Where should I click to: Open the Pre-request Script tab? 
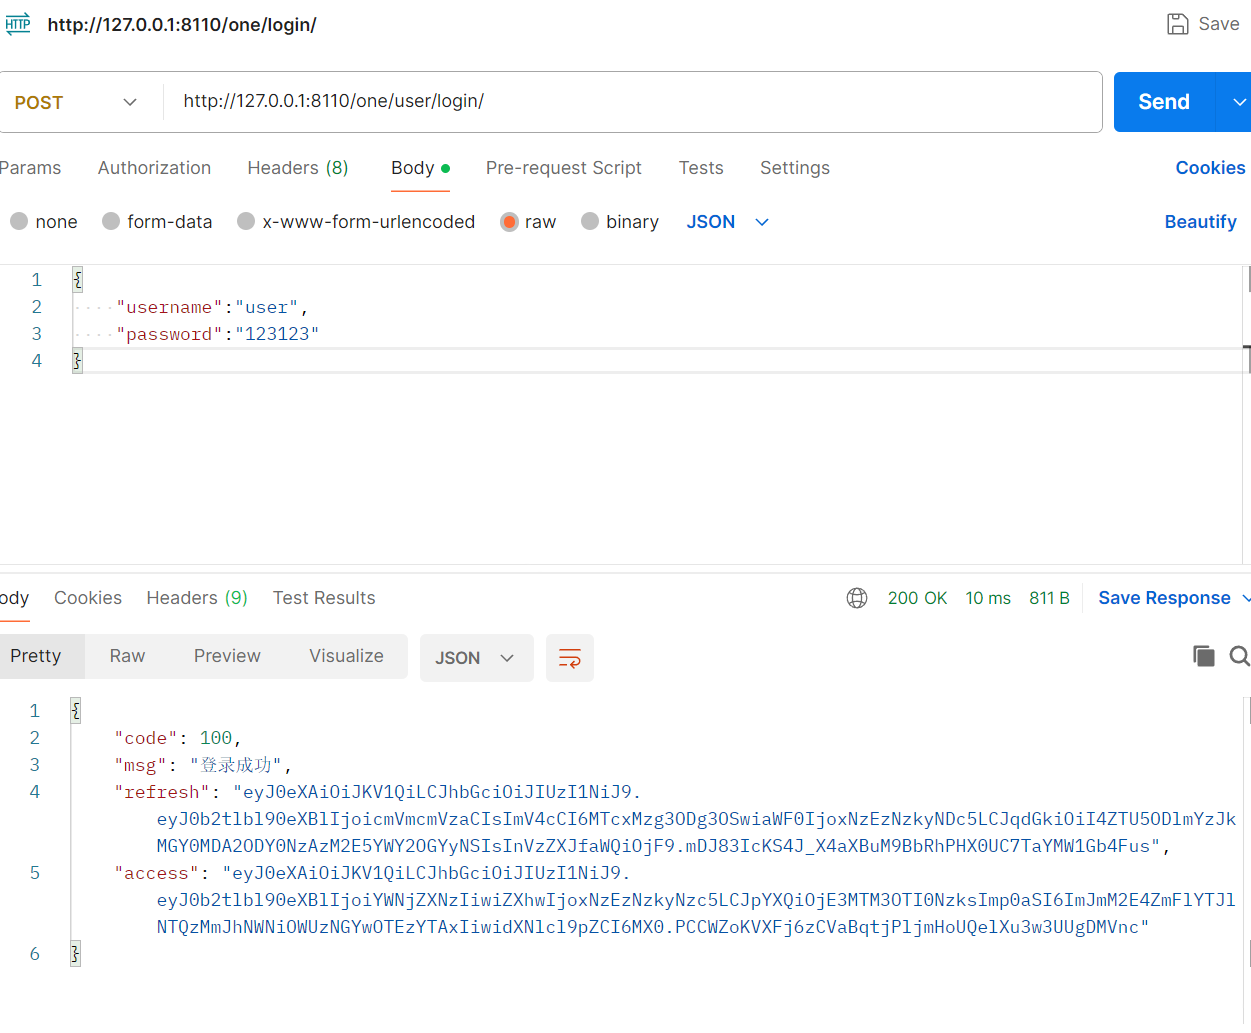pos(564,168)
